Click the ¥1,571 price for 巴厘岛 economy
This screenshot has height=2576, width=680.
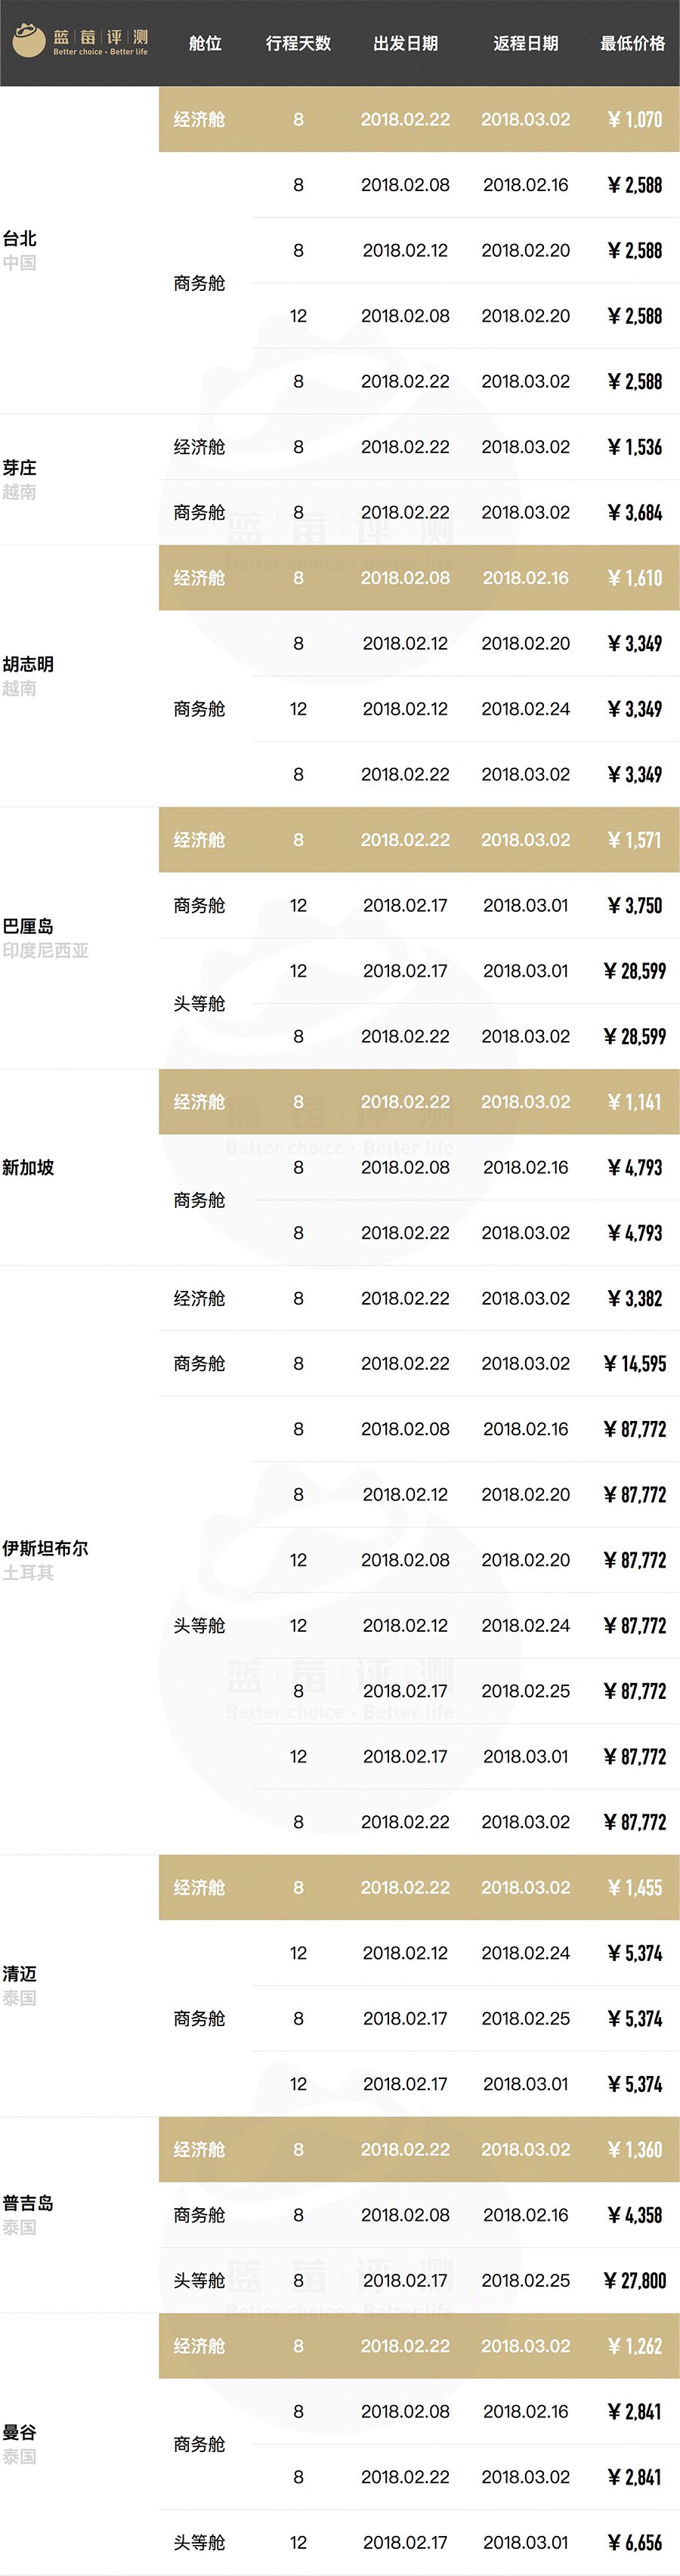tap(635, 840)
